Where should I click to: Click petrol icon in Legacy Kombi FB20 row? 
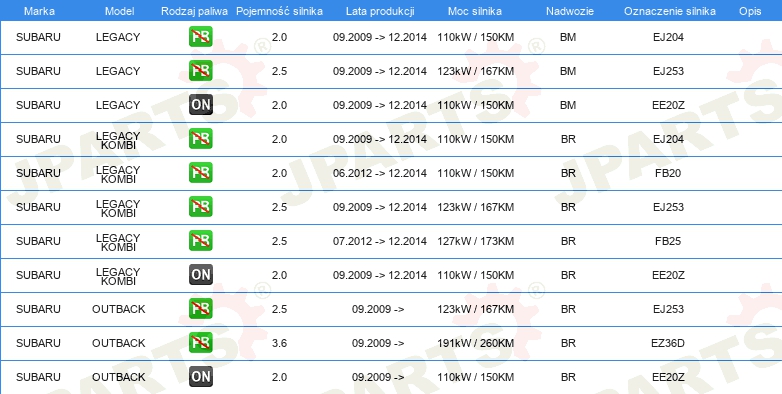click(x=200, y=173)
